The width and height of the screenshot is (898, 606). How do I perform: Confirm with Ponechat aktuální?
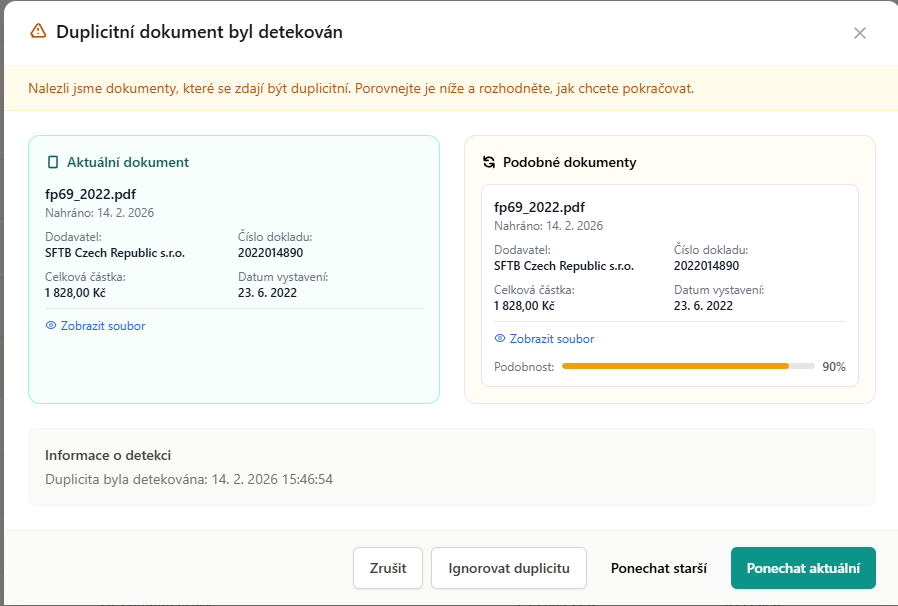[803, 567]
